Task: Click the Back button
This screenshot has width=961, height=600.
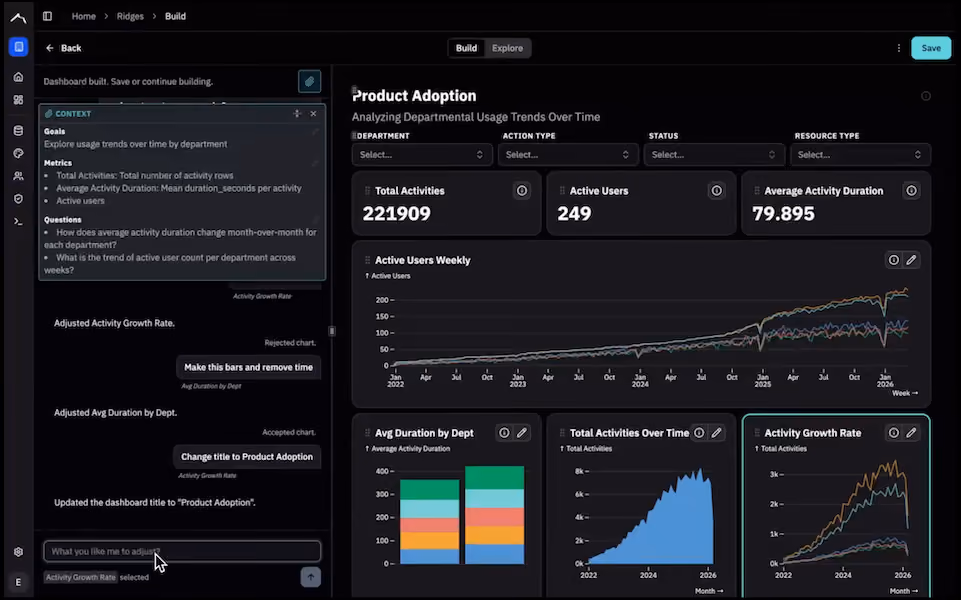Action: click(64, 48)
